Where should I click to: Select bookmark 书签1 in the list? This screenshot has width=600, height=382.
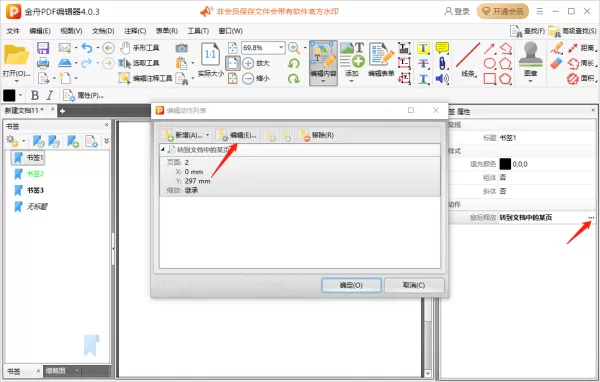coord(29,157)
